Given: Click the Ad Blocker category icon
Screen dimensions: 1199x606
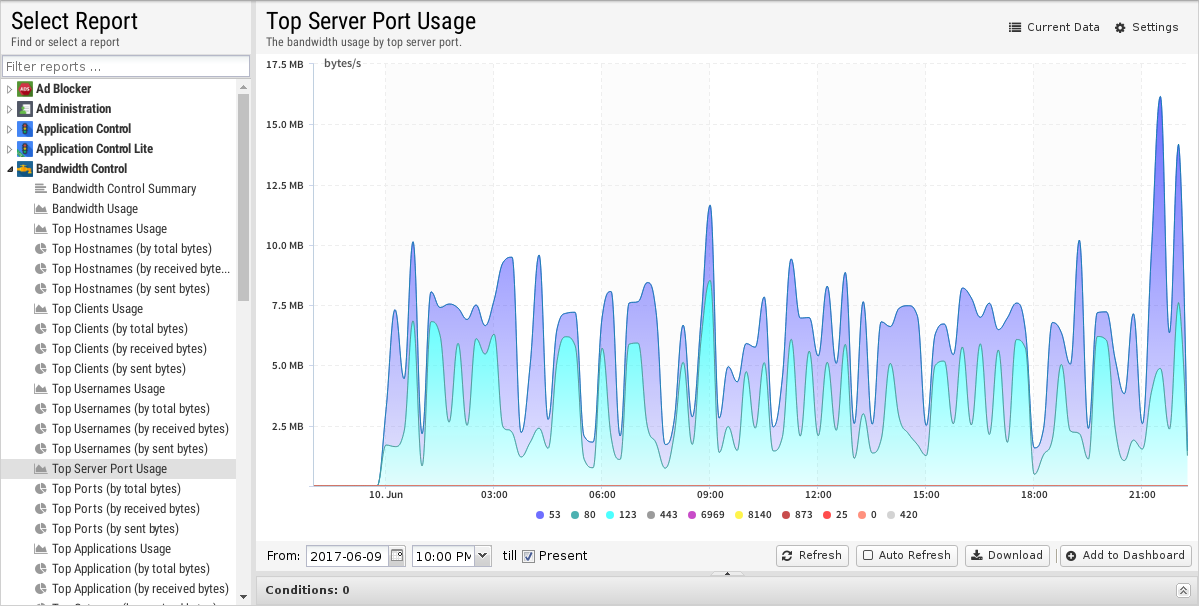Looking at the screenshot, I should coord(25,89).
